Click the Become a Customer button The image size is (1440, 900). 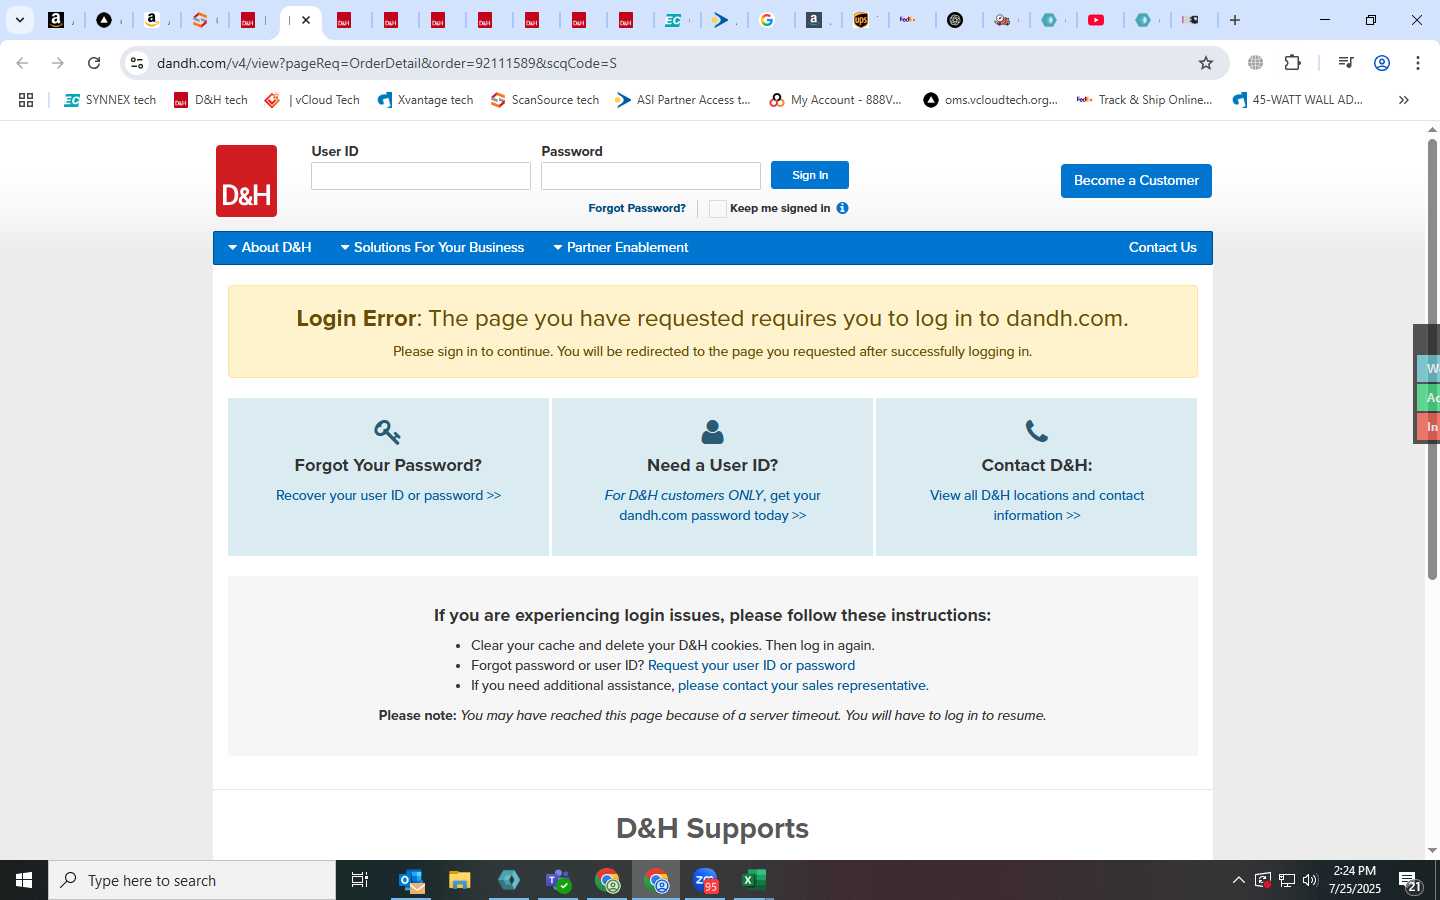1136,181
